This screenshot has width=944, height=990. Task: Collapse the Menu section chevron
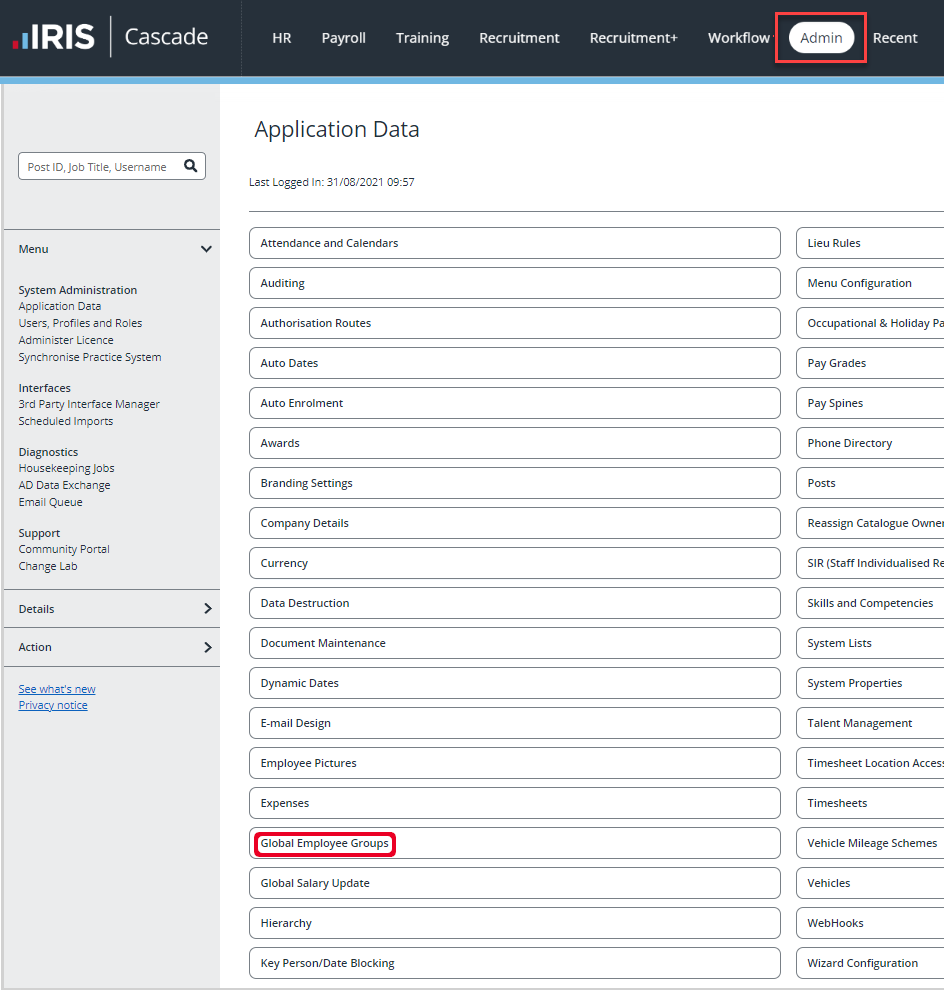pyautogui.click(x=206, y=249)
